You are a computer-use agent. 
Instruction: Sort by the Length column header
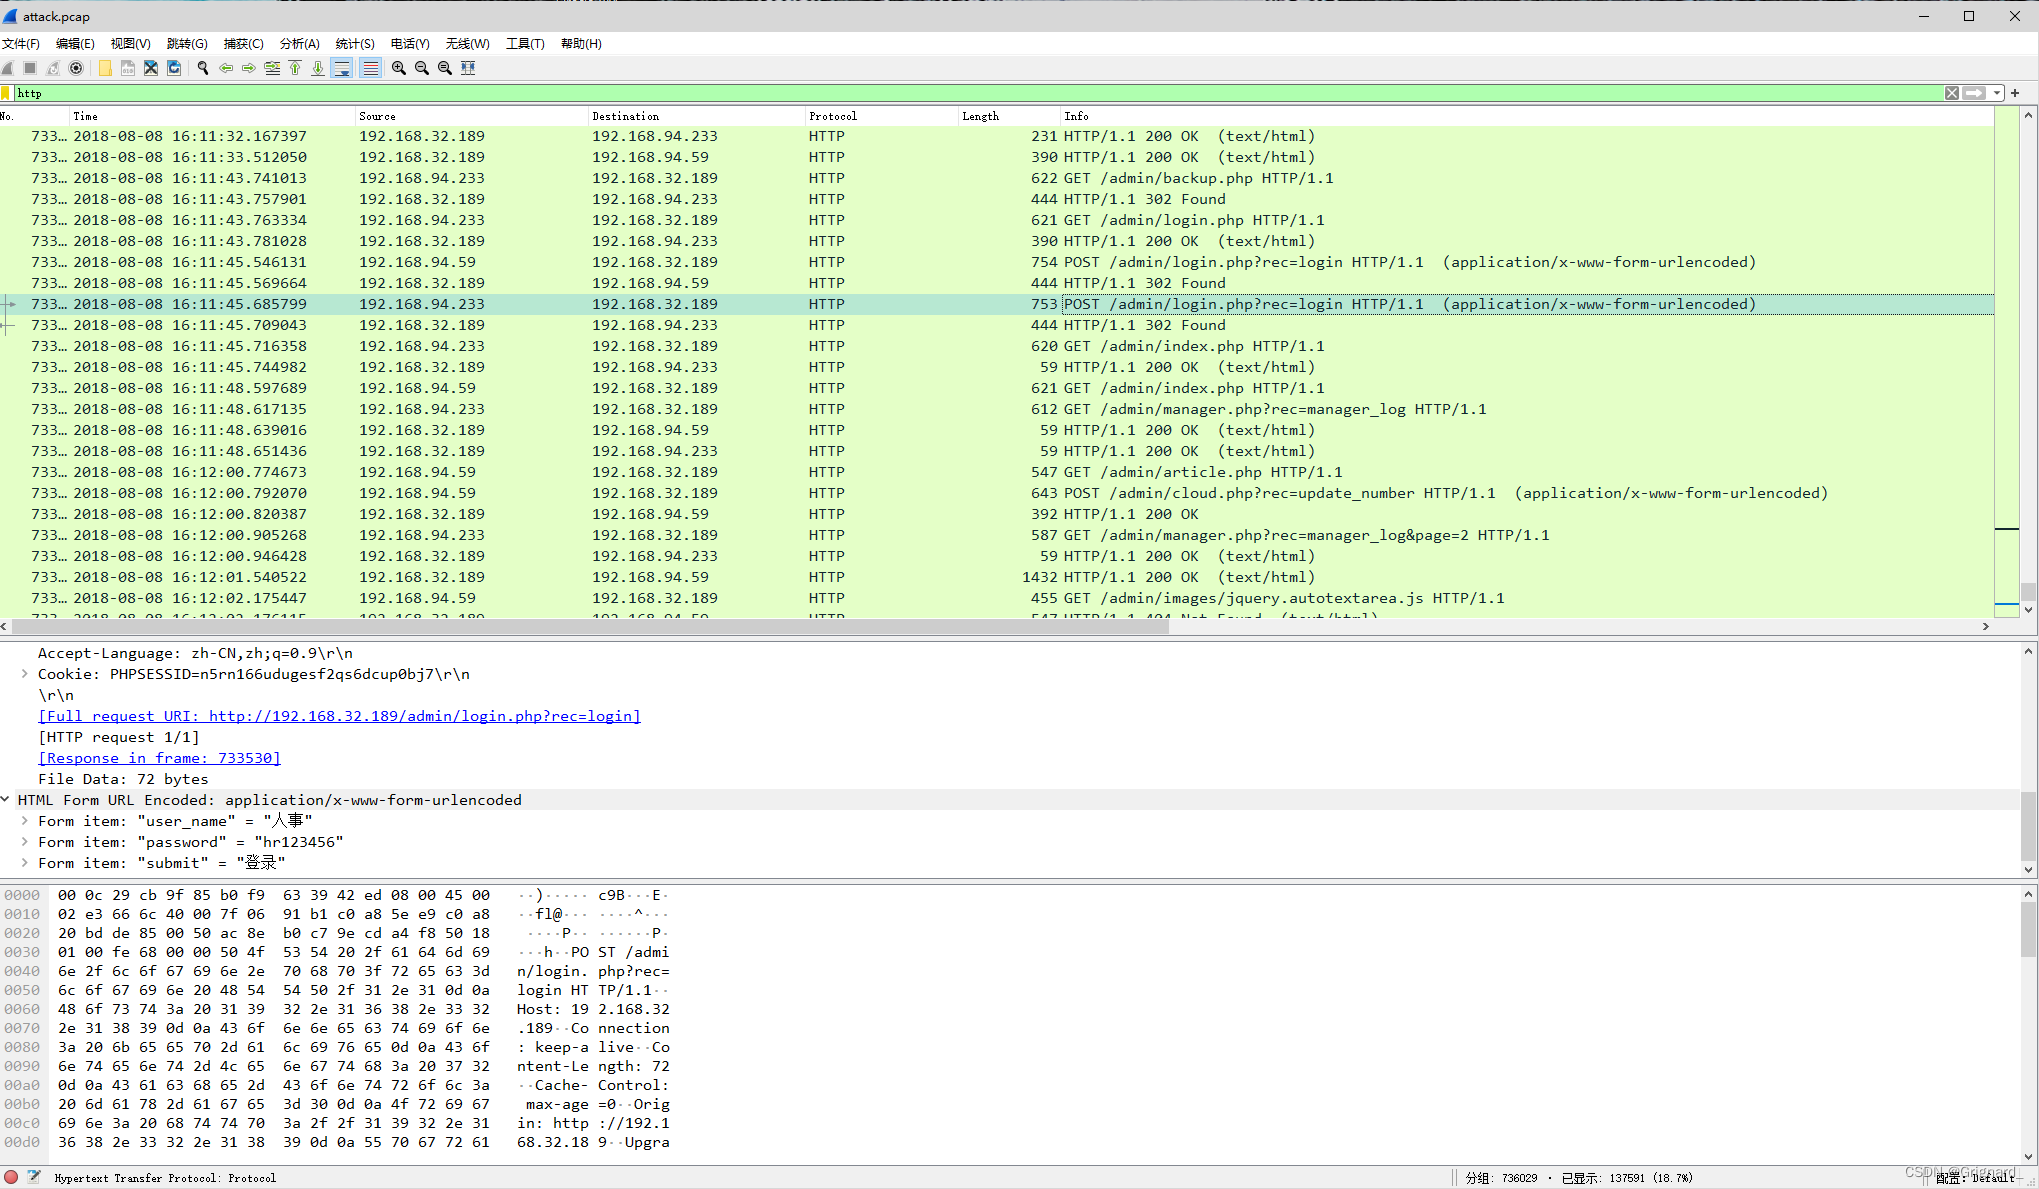pyautogui.click(x=1009, y=116)
